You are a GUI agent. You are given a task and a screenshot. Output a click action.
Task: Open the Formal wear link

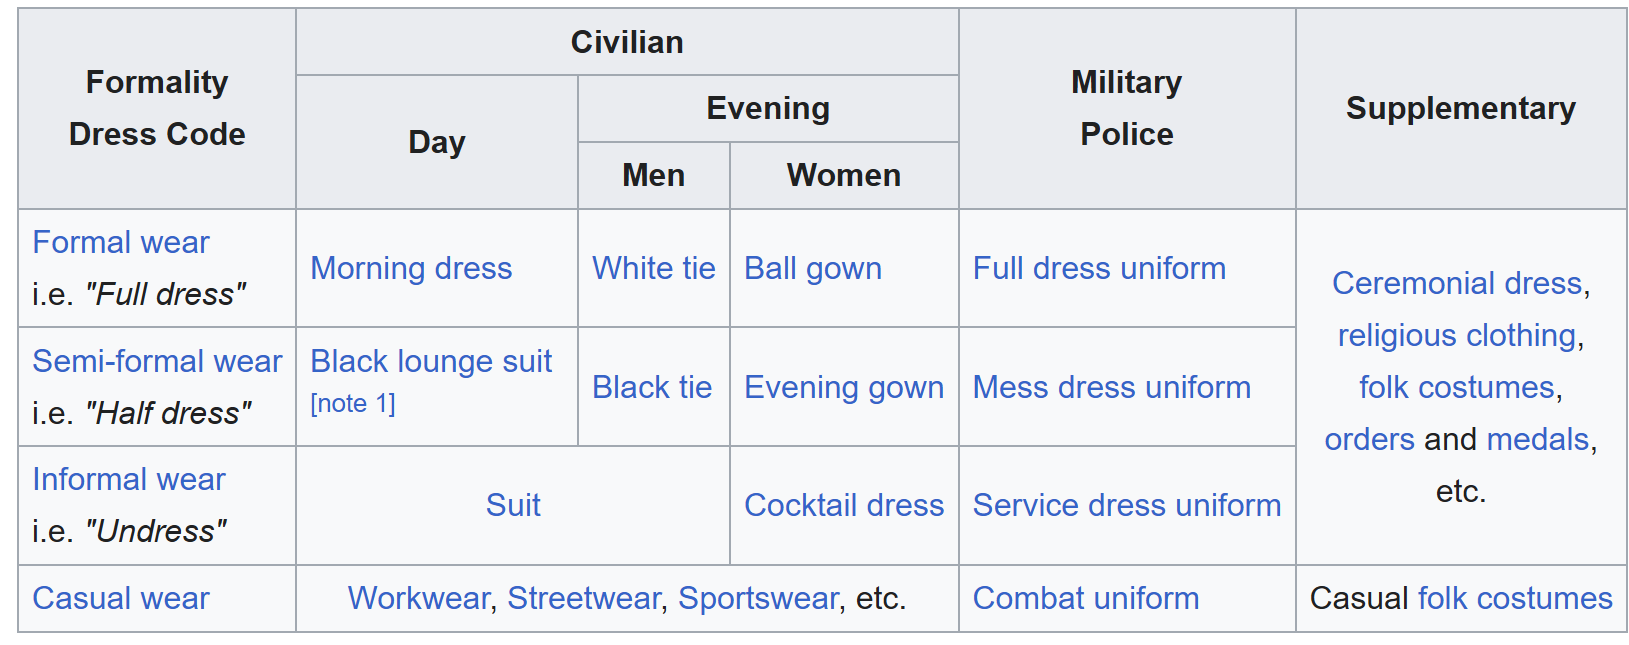(x=121, y=242)
